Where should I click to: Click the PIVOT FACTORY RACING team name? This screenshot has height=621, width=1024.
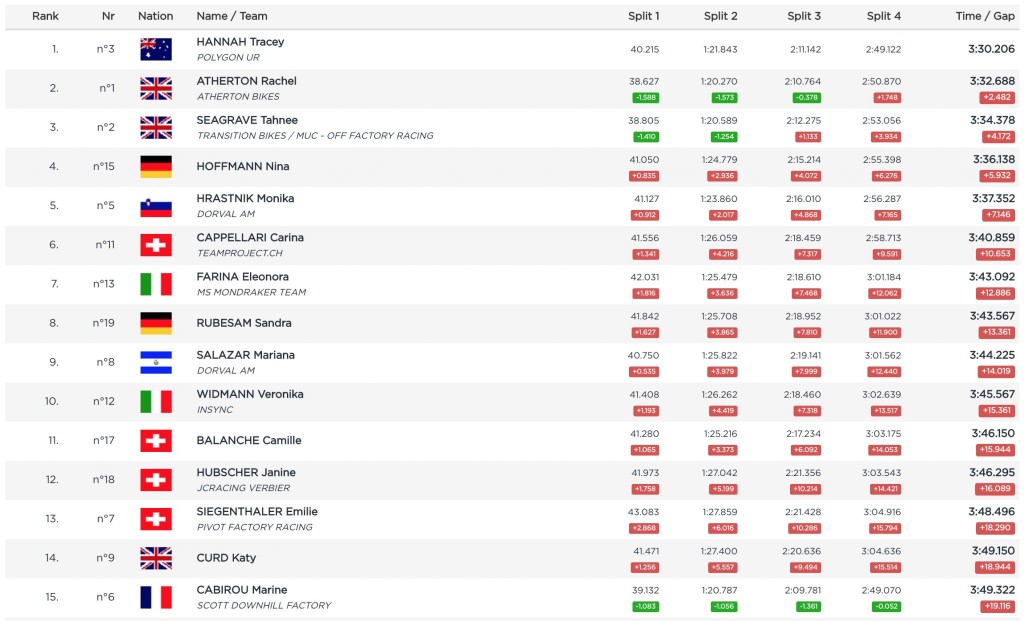pos(254,527)
